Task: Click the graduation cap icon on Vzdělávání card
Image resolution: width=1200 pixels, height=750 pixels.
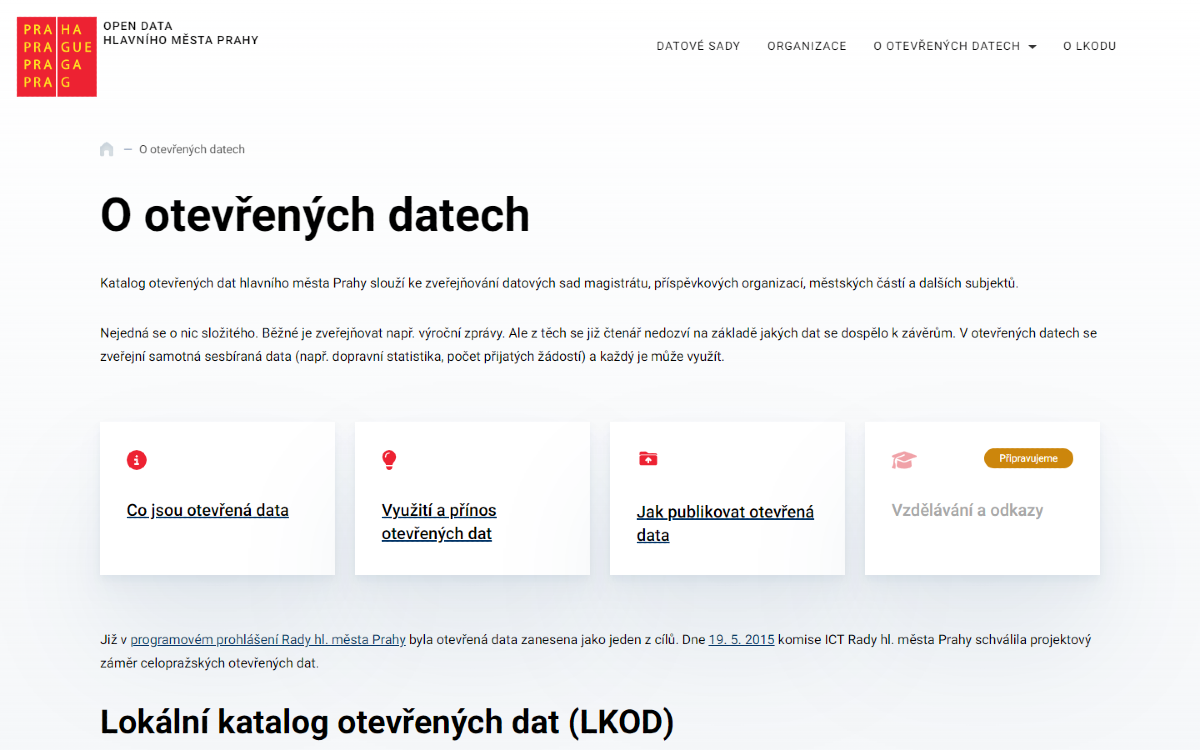Action: pyautogui.click(x=903, y=459)
